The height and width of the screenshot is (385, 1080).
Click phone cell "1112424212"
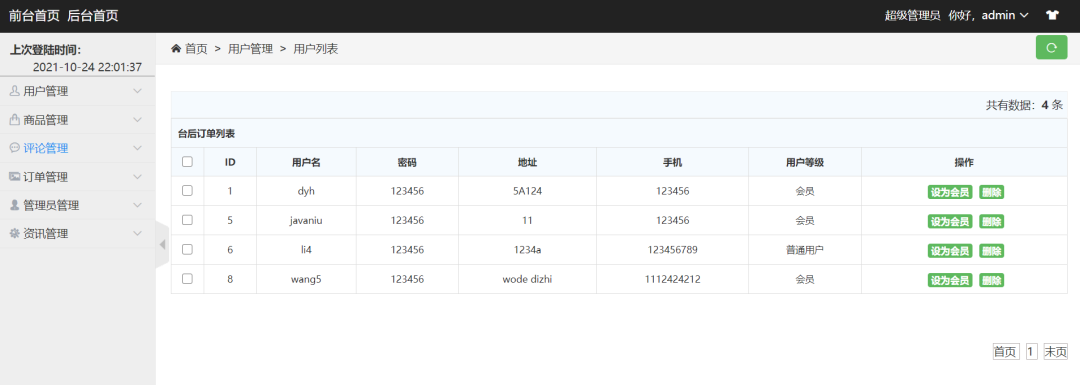[673, 279]
